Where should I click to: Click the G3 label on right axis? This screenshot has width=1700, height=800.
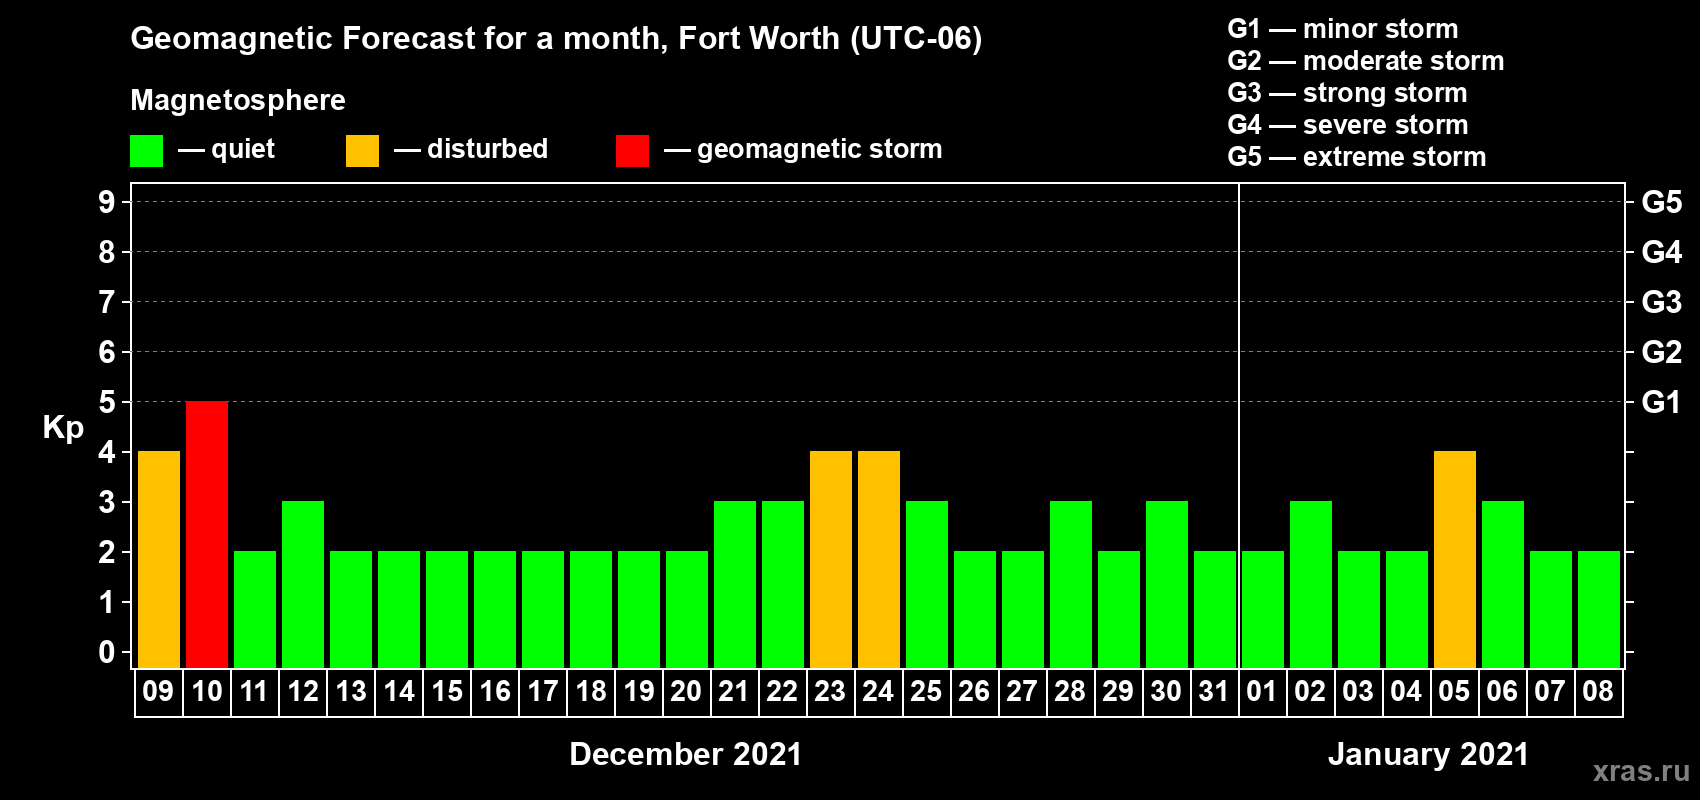(x=1661, y=302)
